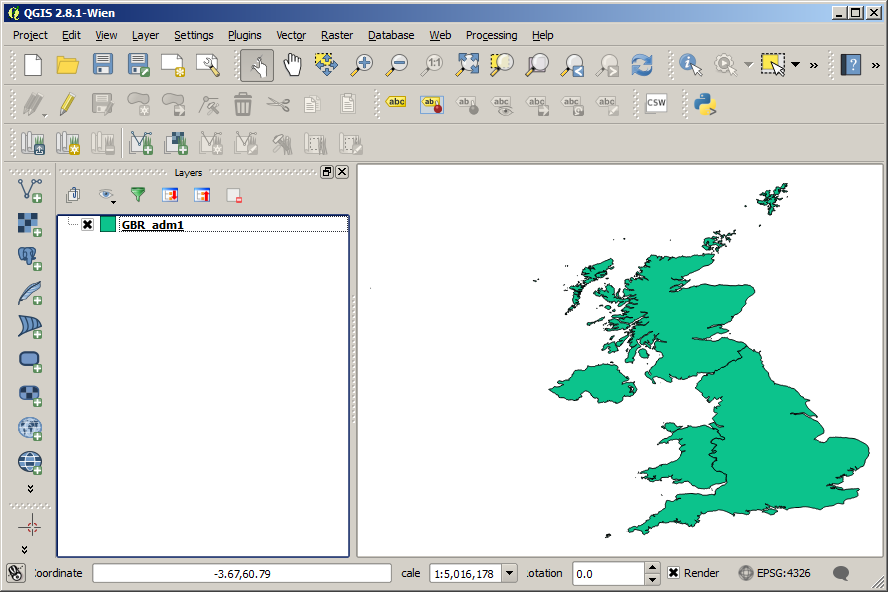This screenshot has height=592, width=888.
Task: Toggle editing with the pencil icon
Action: pyautogui.click(x=68, y=103)
